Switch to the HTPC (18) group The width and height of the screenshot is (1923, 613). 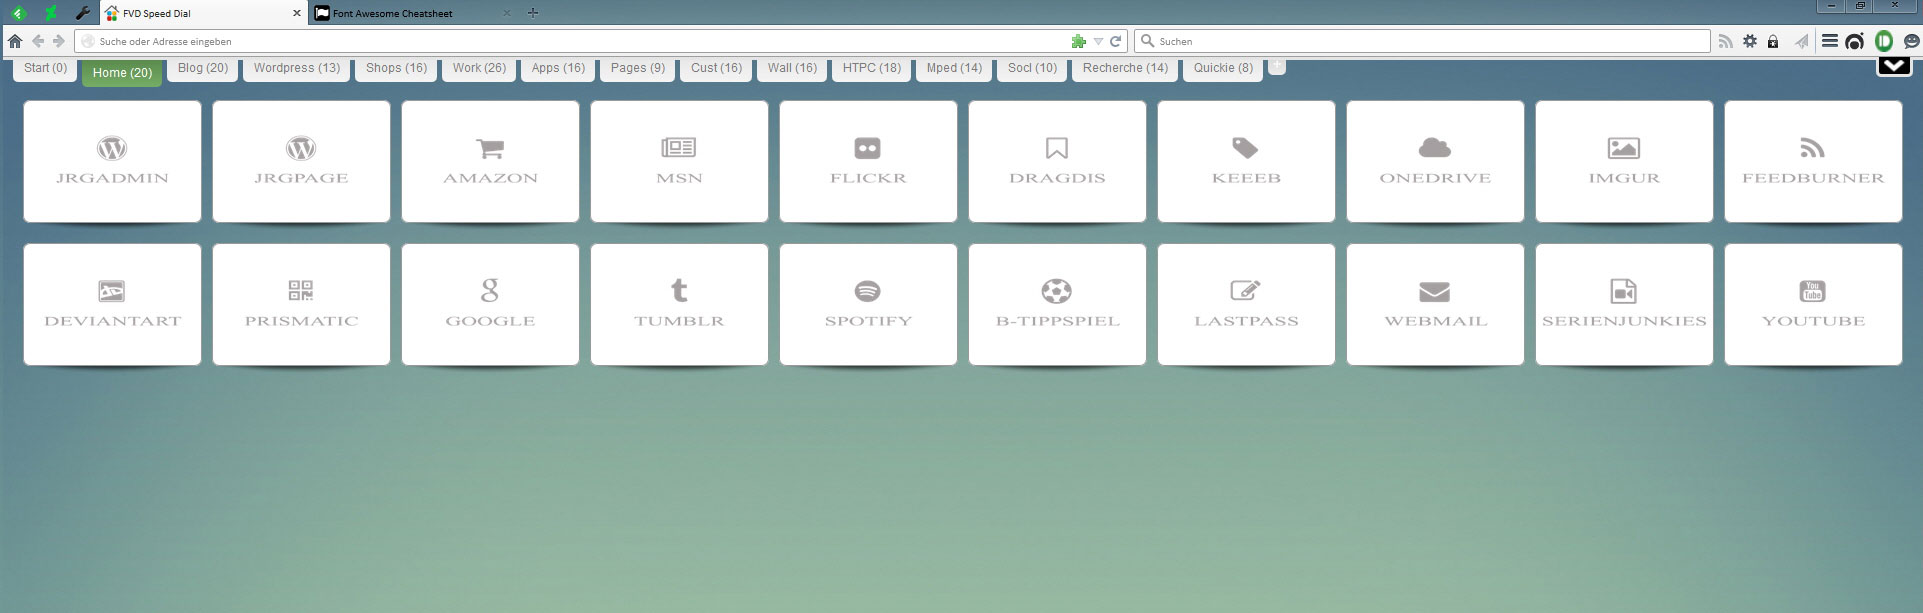[871, 68]
